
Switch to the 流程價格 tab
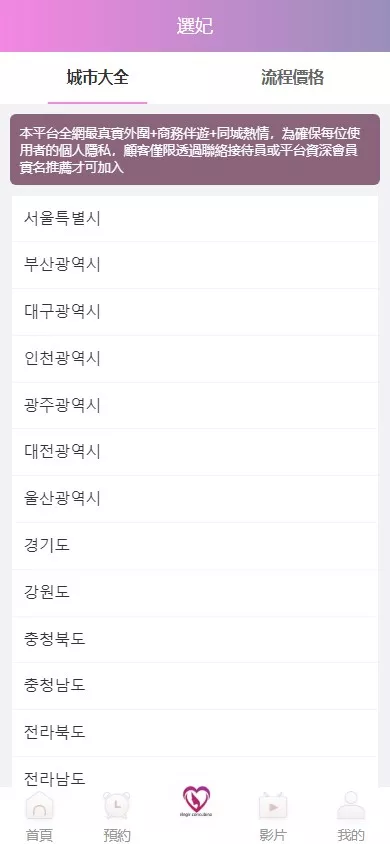[292, 78]
